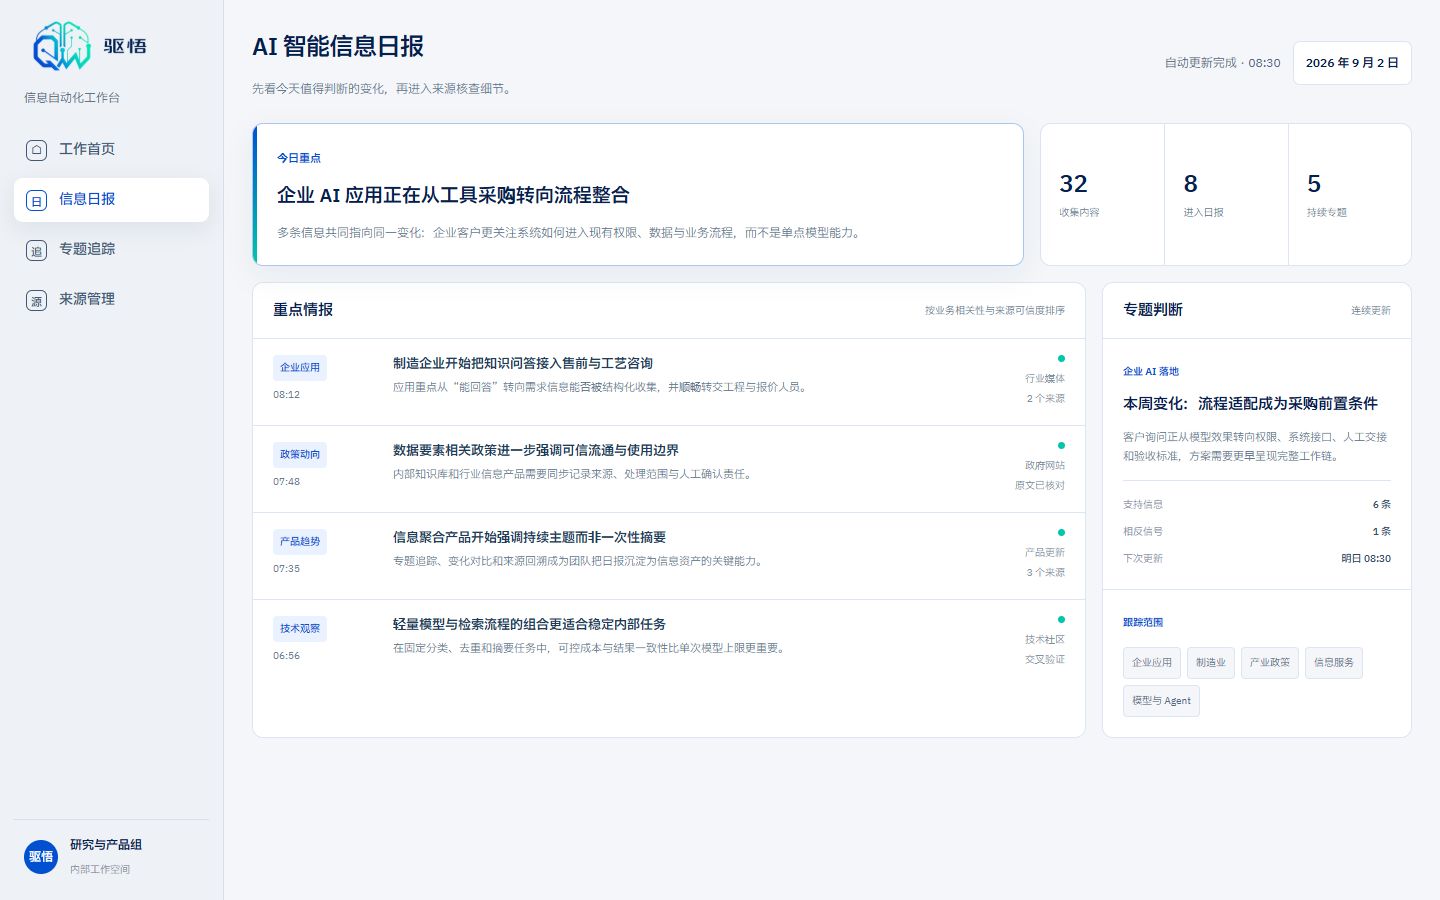Open article 轻量模型与检索流程的组合更适合稳定内部任务
This screenshot has height=900, width=1440.
[529, 624]
